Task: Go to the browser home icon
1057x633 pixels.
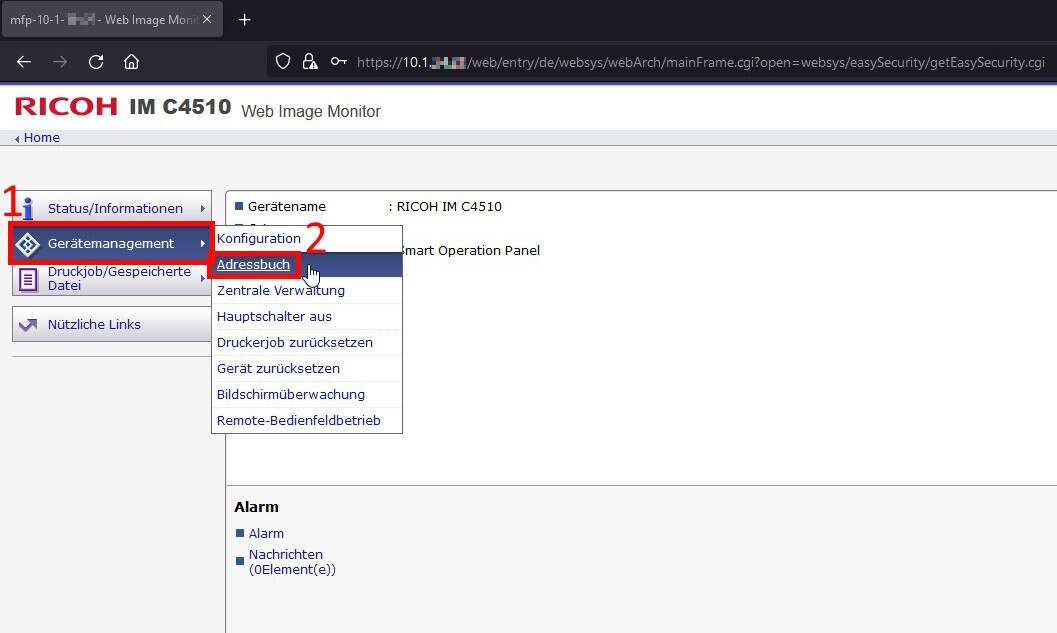Action: pyautogui.click(x=131, y=62)
